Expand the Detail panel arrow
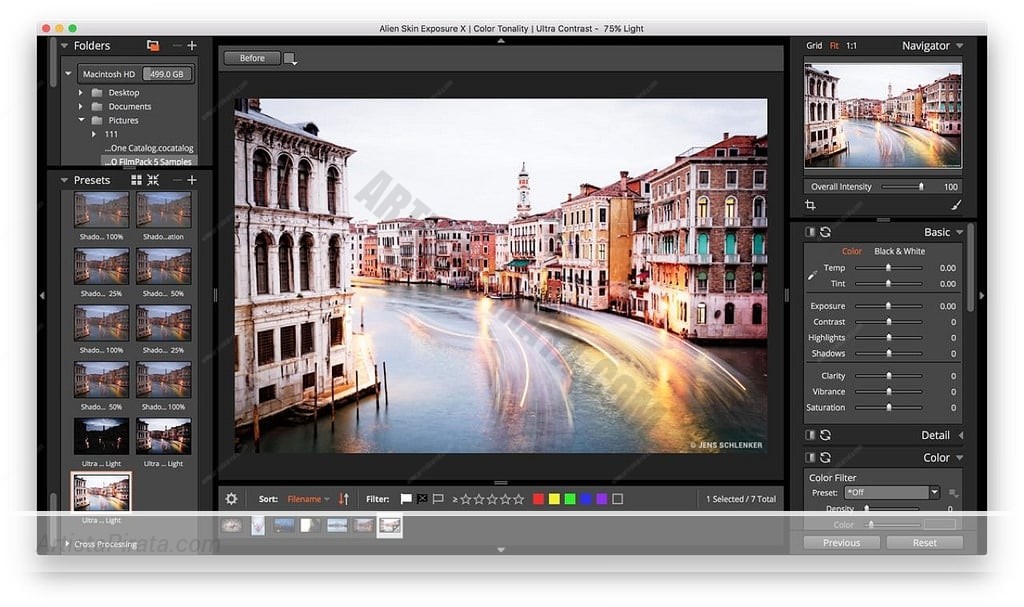Viewport: 1024px width, 607px height. coord(961,435)
